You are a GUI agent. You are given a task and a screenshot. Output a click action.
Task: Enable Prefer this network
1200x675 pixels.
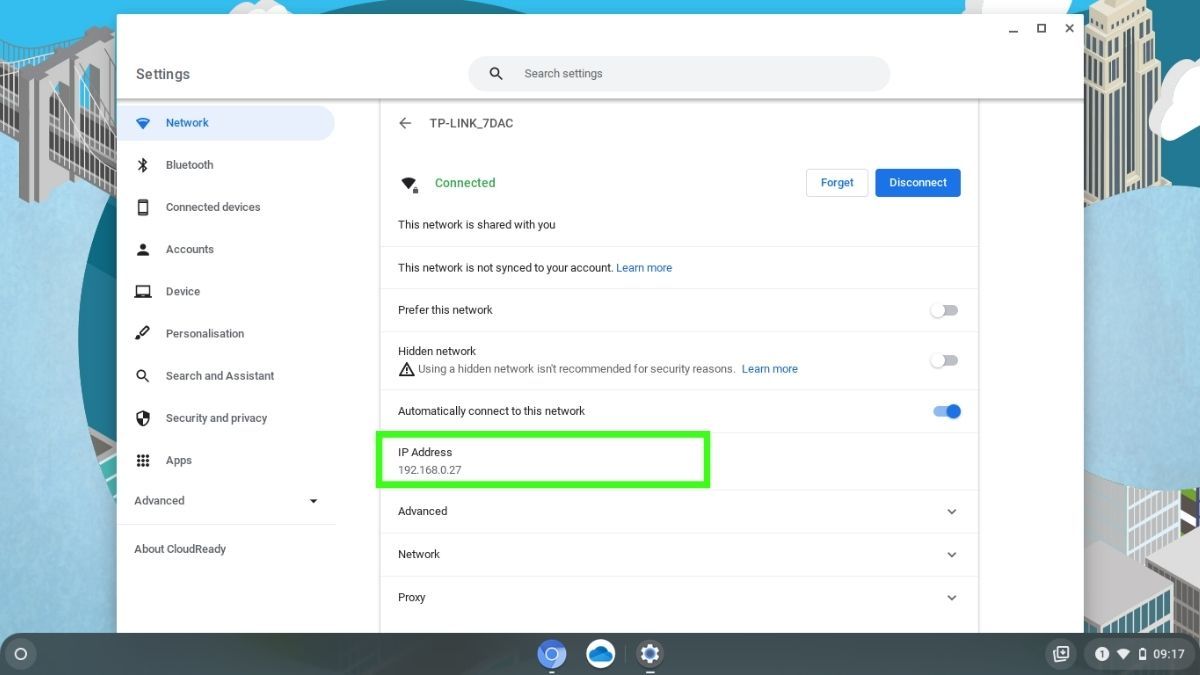(x=943, y=310)
